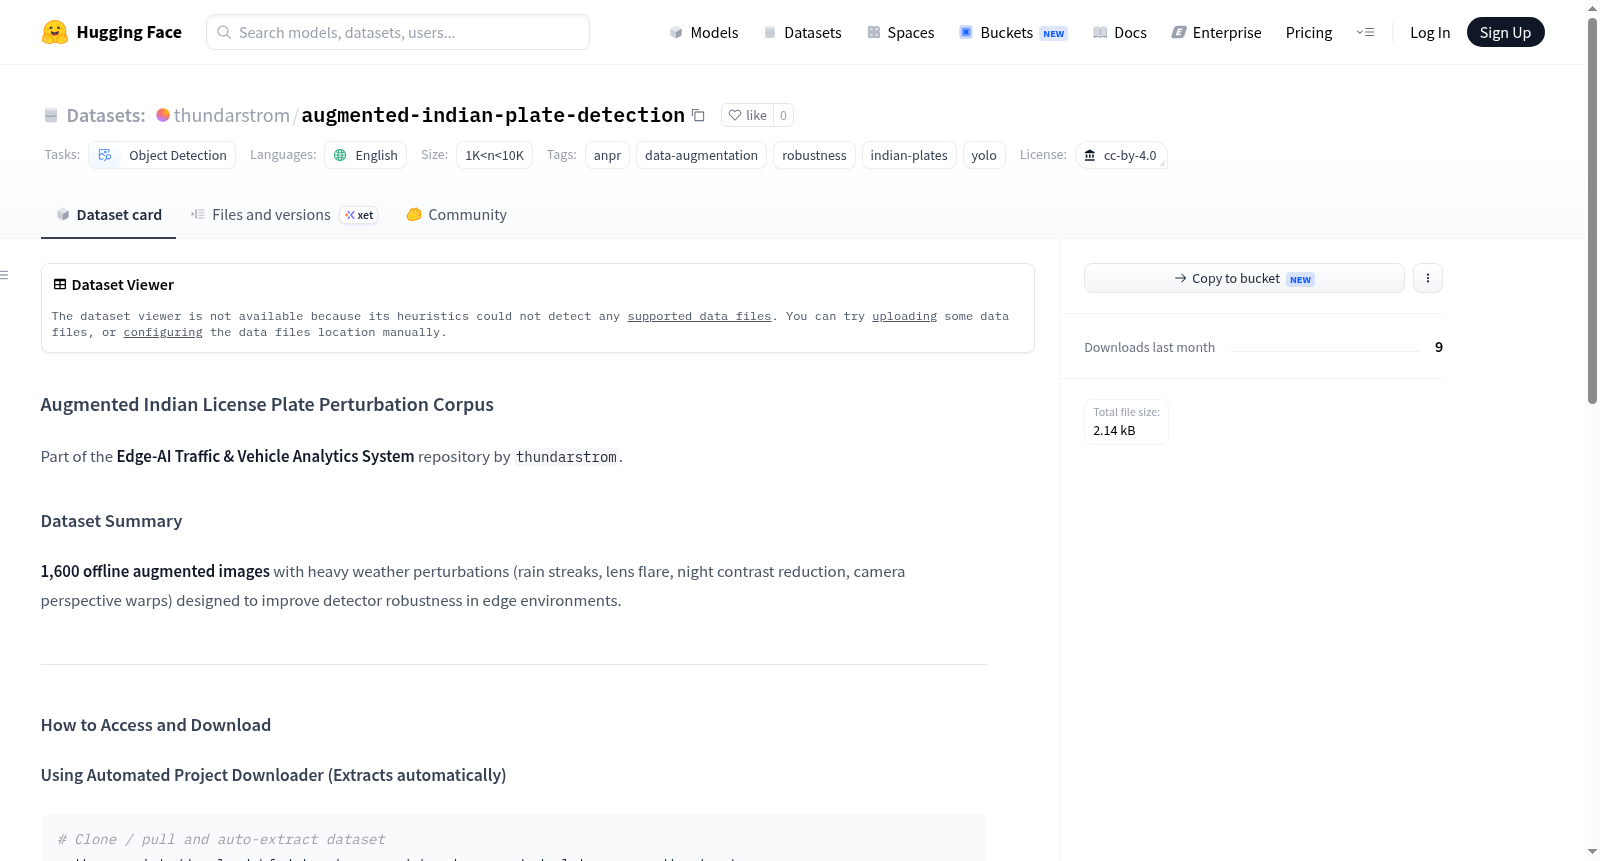1600x861 pixels.
Task: Go to the Pricing page
Action: tap(1309, 32)
